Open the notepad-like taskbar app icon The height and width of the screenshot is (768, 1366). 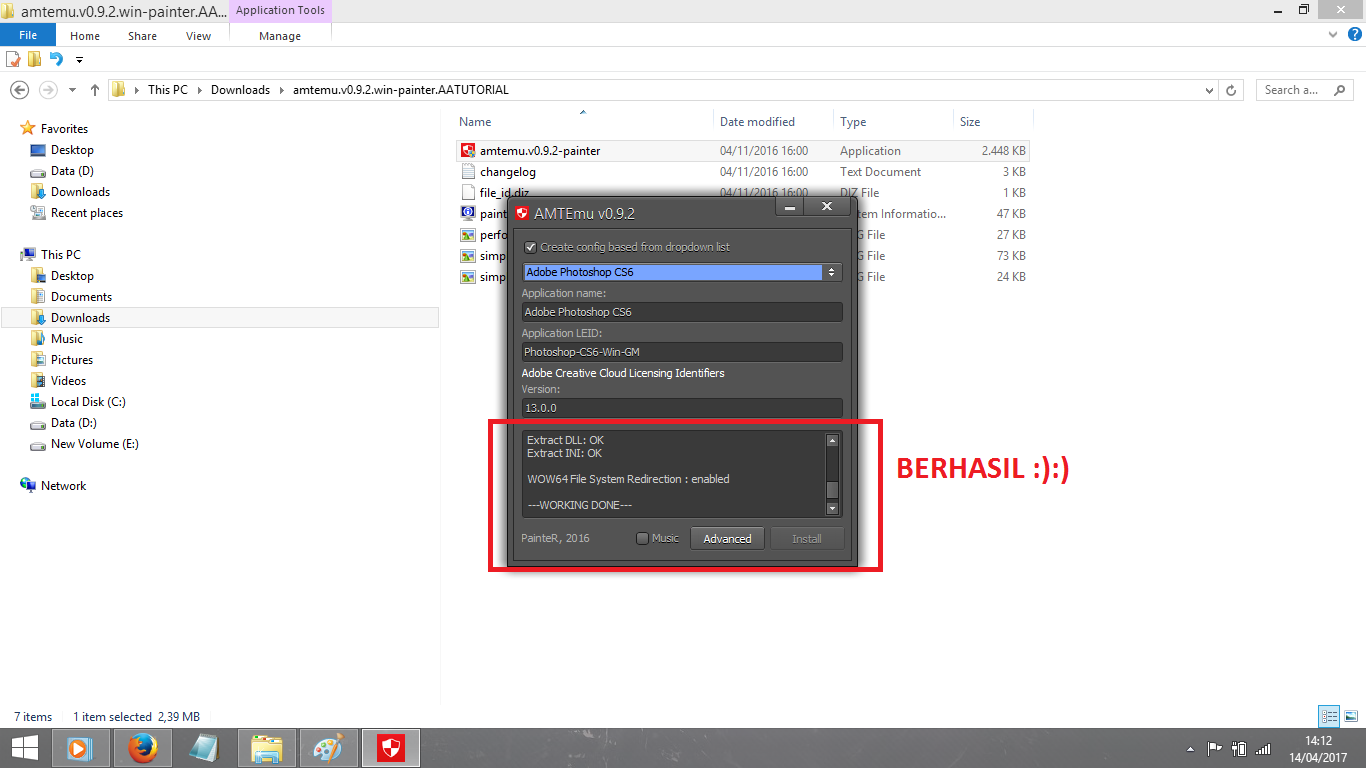click(205, 748)
